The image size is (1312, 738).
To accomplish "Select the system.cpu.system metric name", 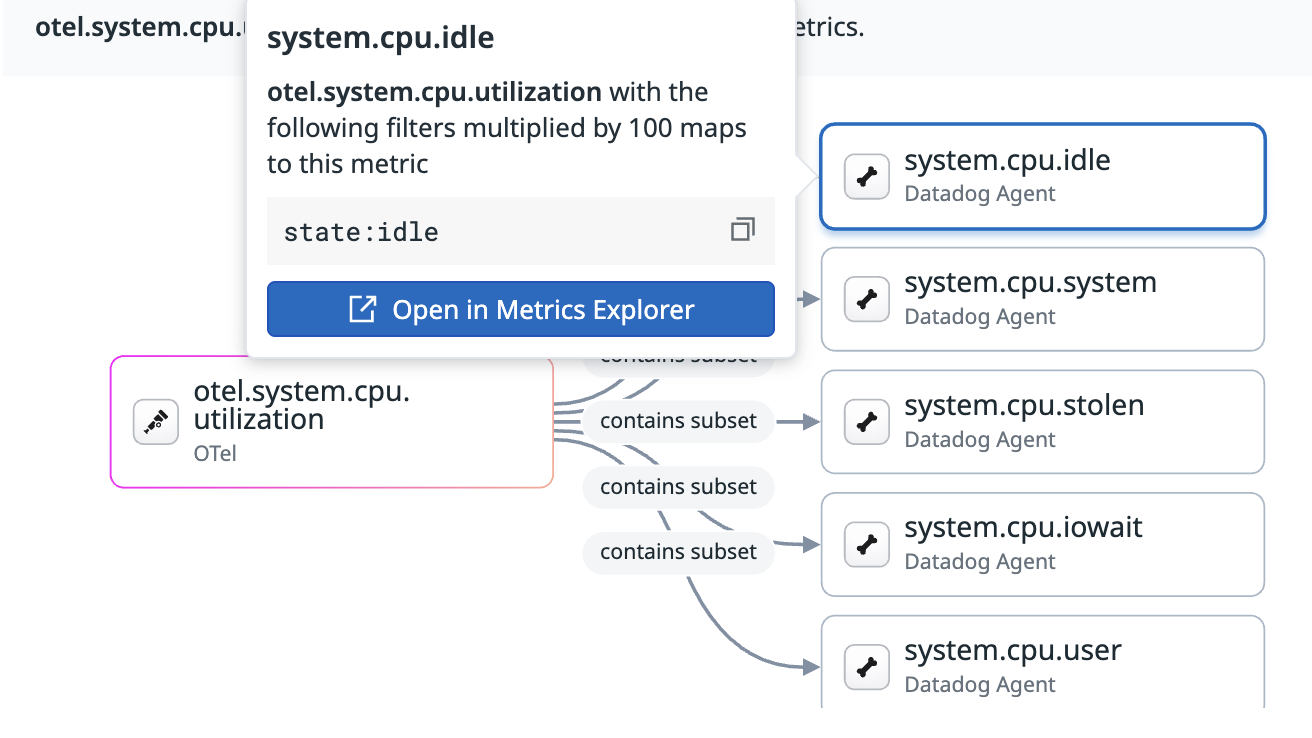I will point(1030,283).
